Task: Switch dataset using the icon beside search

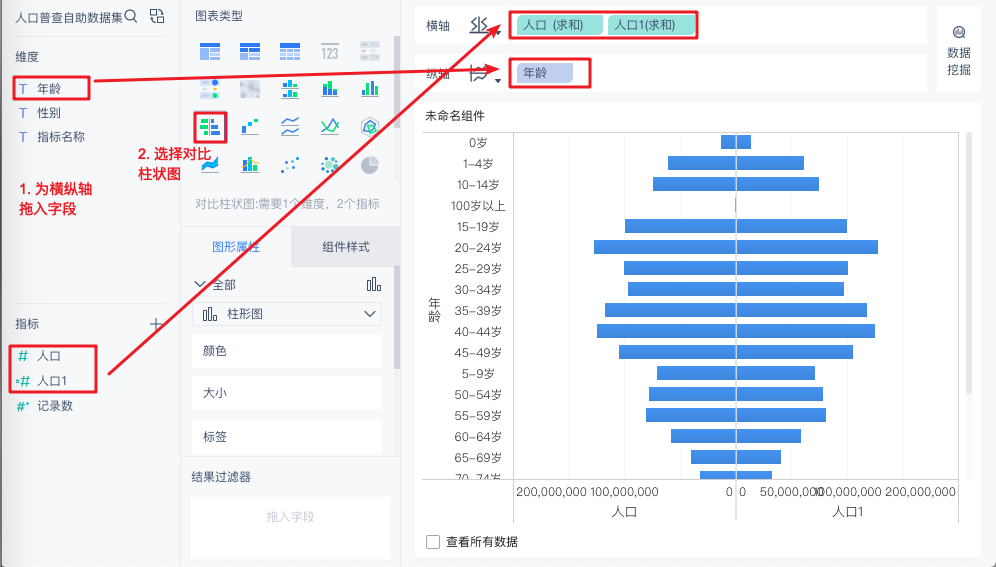Action: tap(157, 17)
